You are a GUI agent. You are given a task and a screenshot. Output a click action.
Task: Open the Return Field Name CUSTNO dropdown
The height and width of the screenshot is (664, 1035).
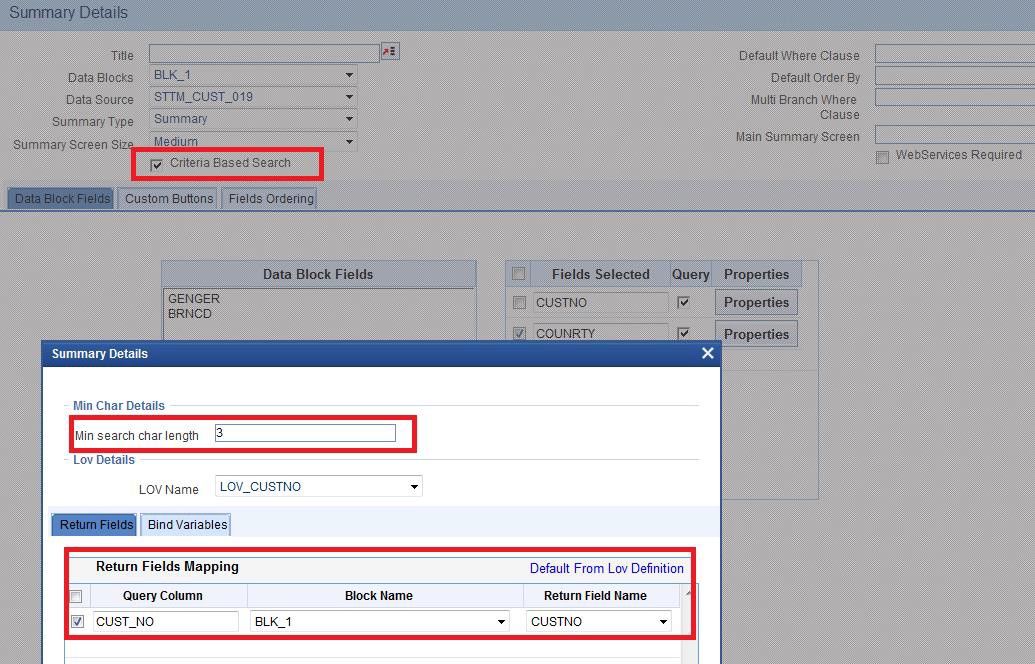[599, 621]
